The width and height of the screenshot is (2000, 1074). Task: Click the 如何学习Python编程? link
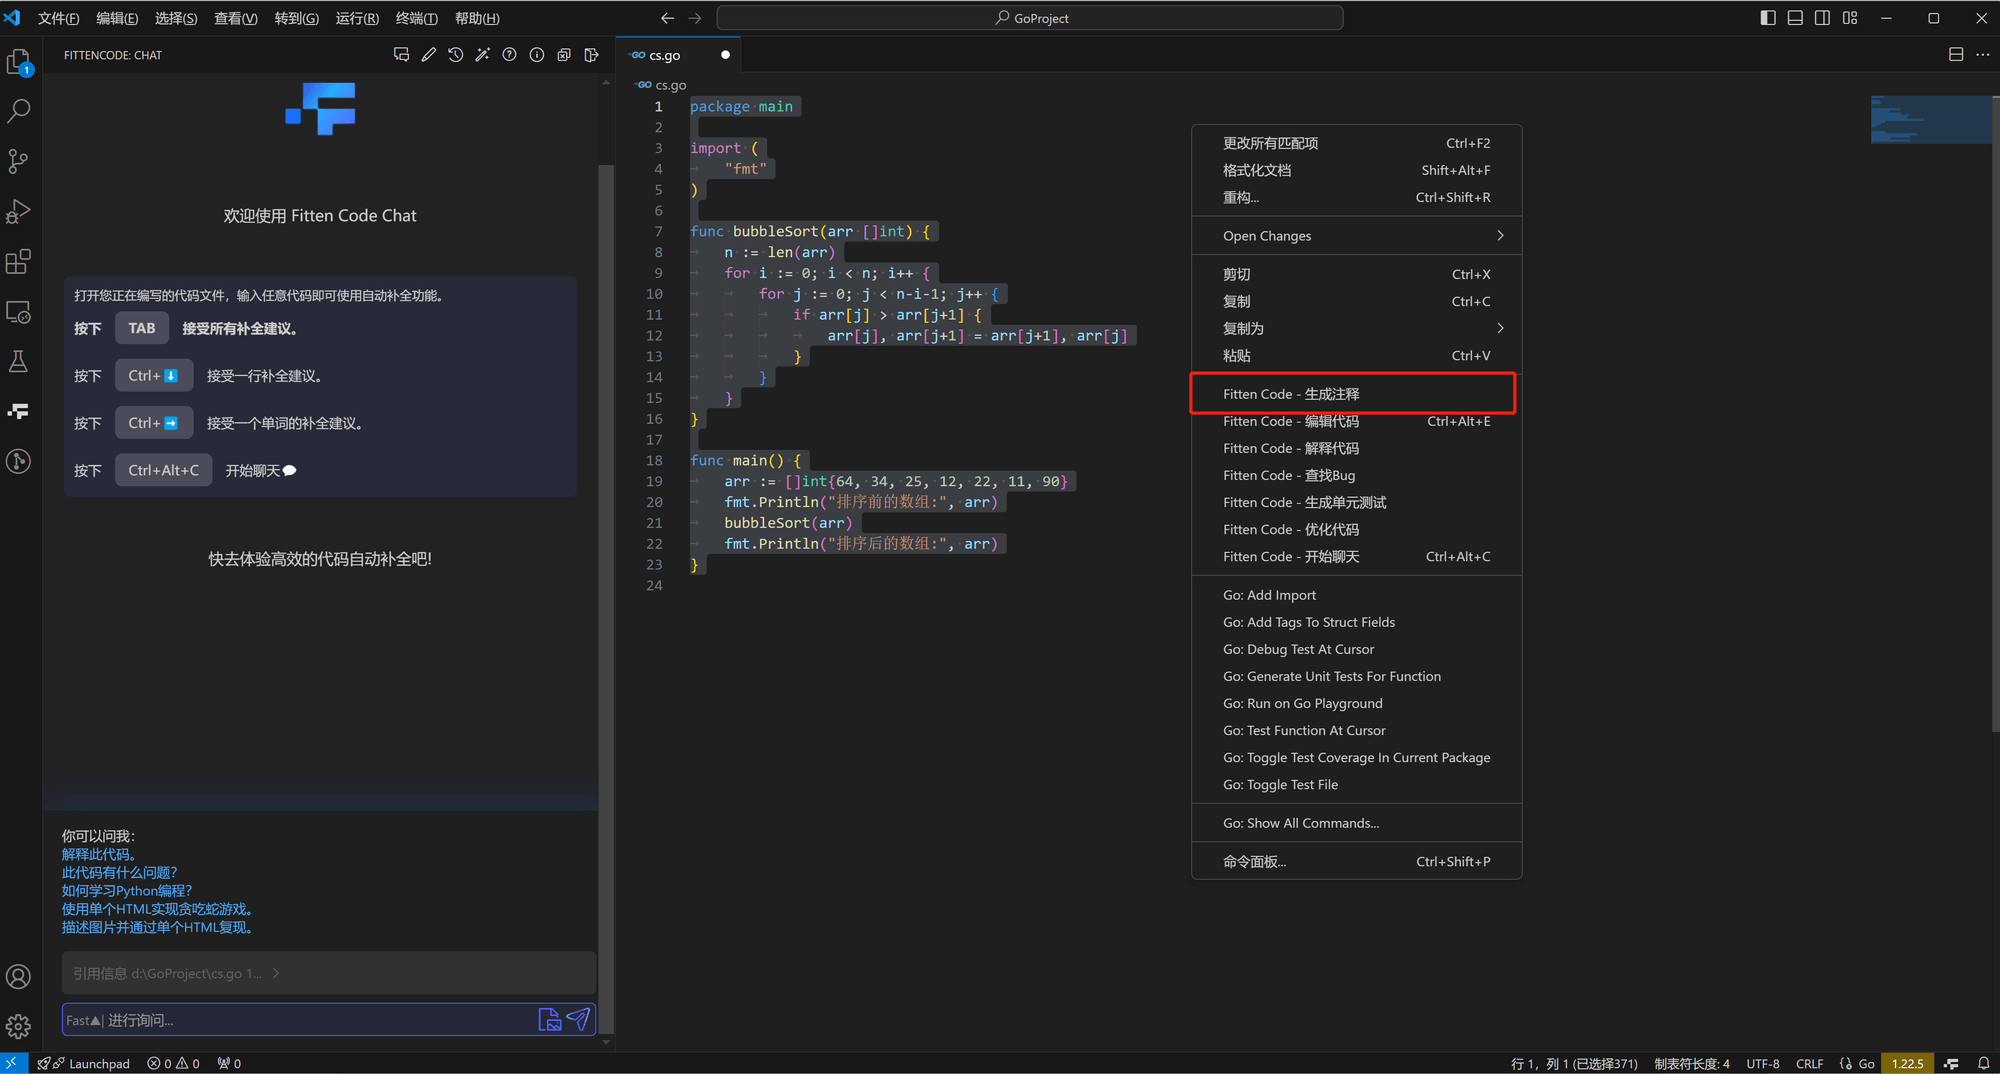(x=127, y=890)
